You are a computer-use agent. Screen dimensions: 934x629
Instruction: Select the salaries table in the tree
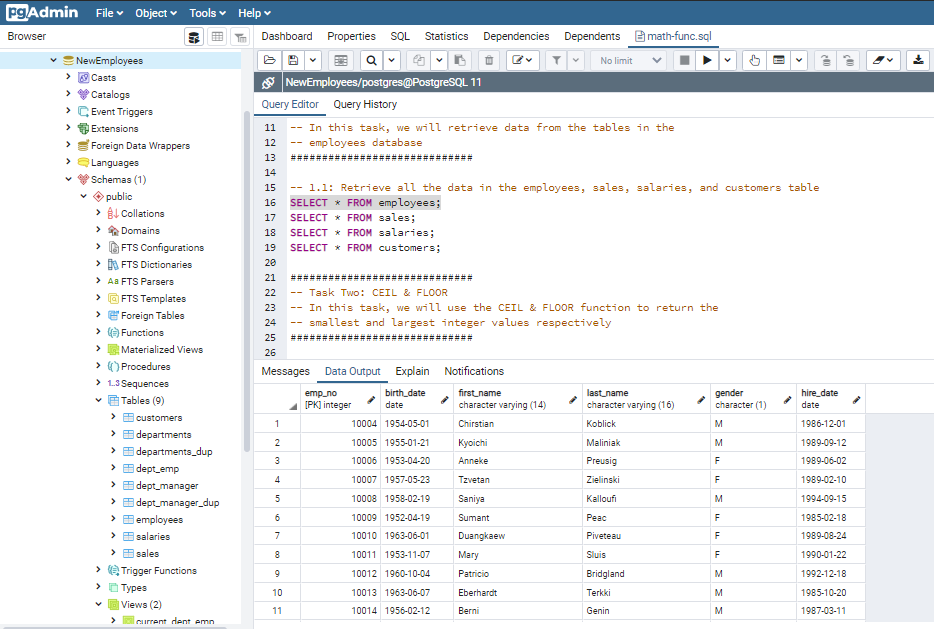coord(152,537)
